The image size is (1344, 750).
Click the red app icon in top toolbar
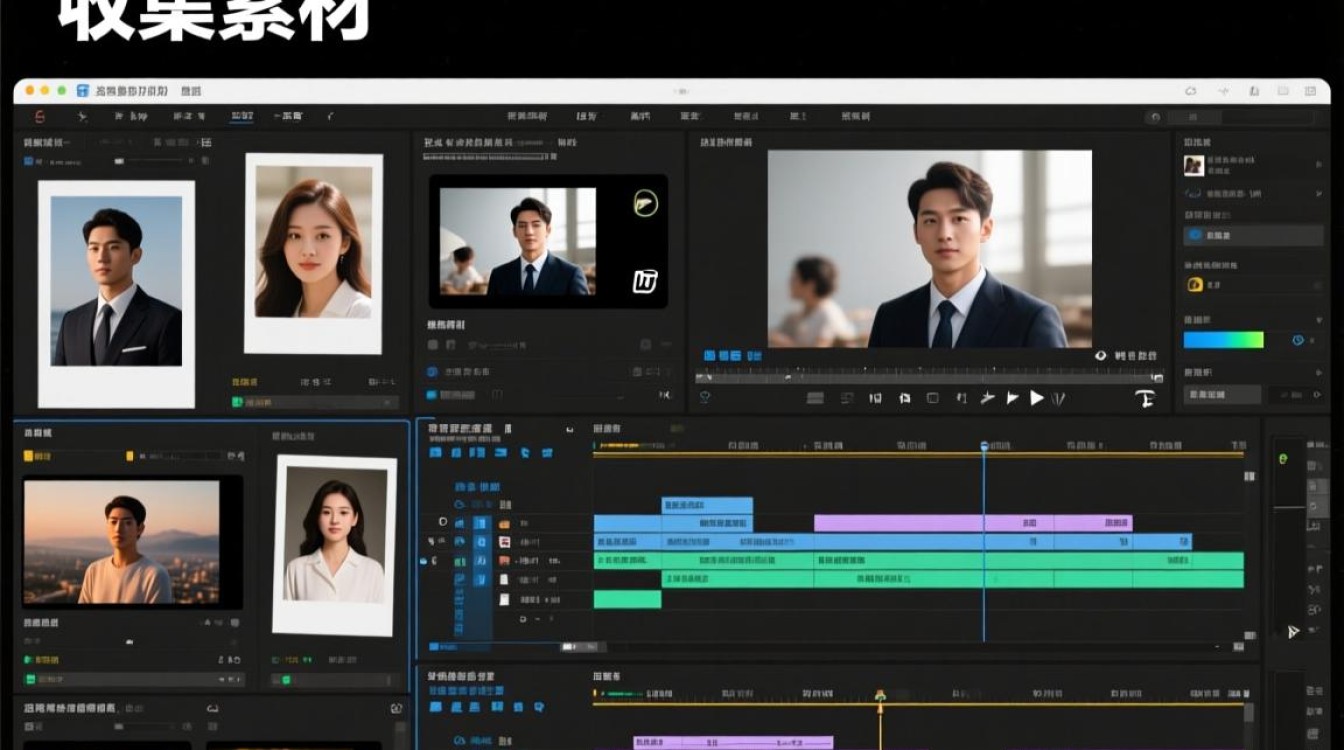tap(40, 117)
